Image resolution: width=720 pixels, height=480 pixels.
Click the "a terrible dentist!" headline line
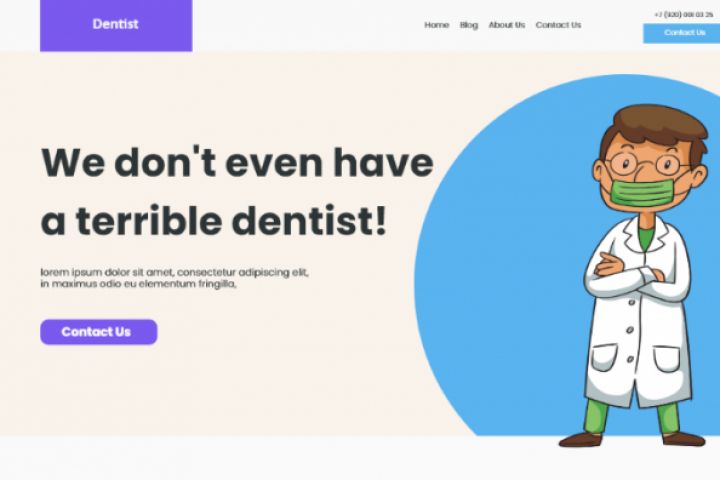[x=214, y=221]
